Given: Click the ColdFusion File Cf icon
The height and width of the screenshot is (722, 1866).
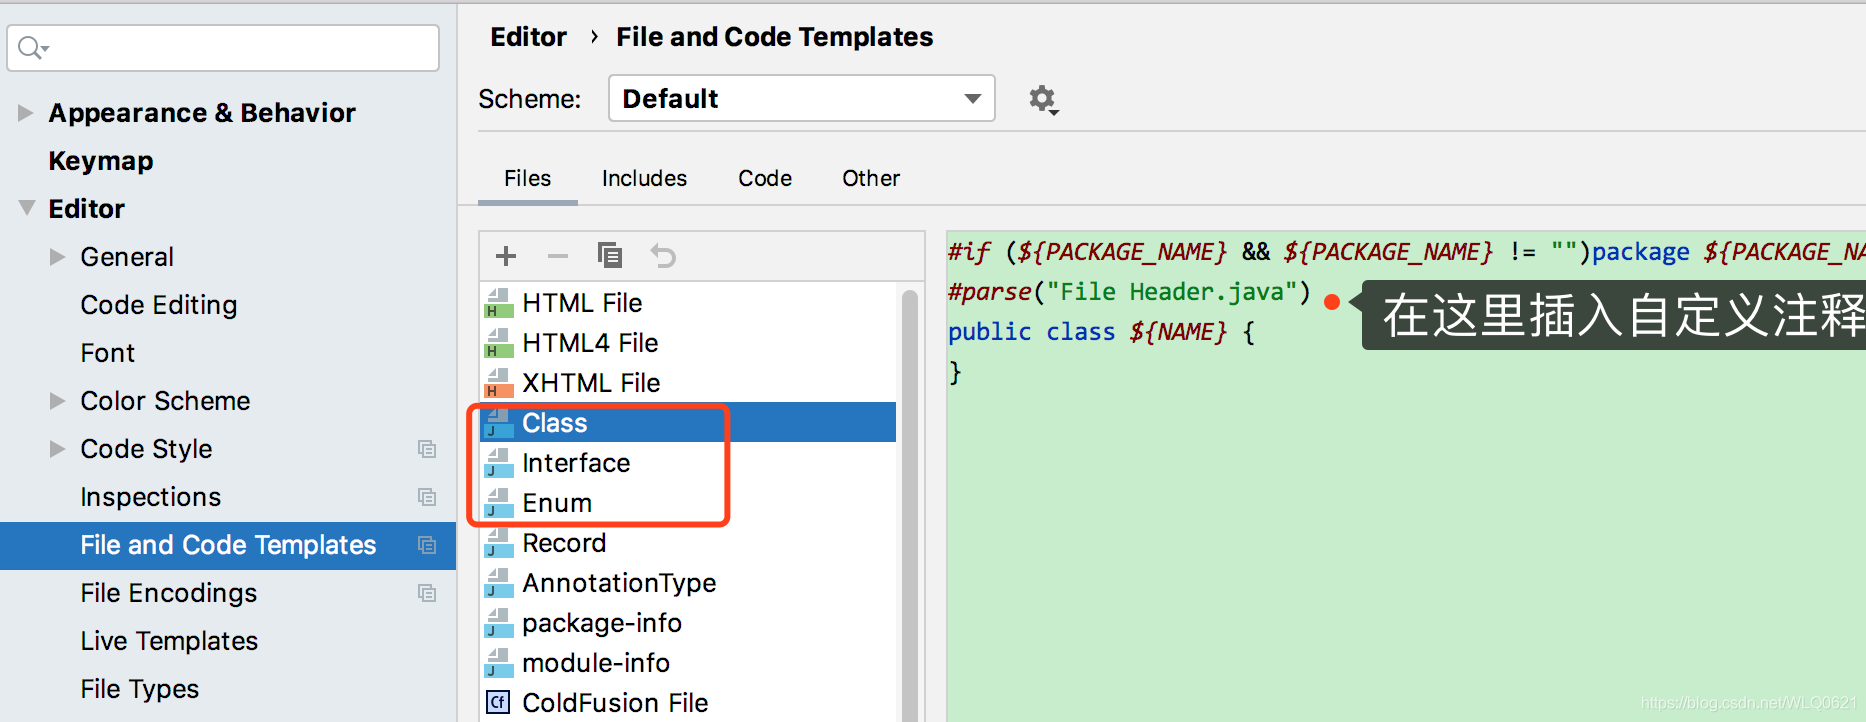Looking at the screenshot, I should 498,702.
